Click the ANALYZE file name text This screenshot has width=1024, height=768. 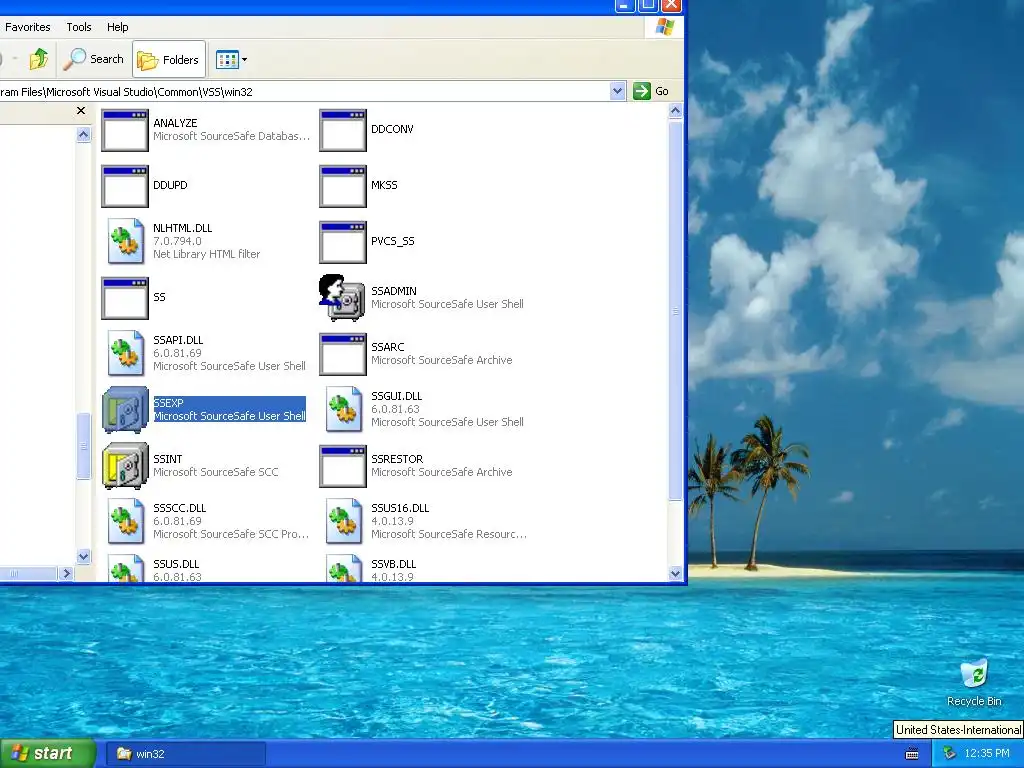[x=175, y=123]
